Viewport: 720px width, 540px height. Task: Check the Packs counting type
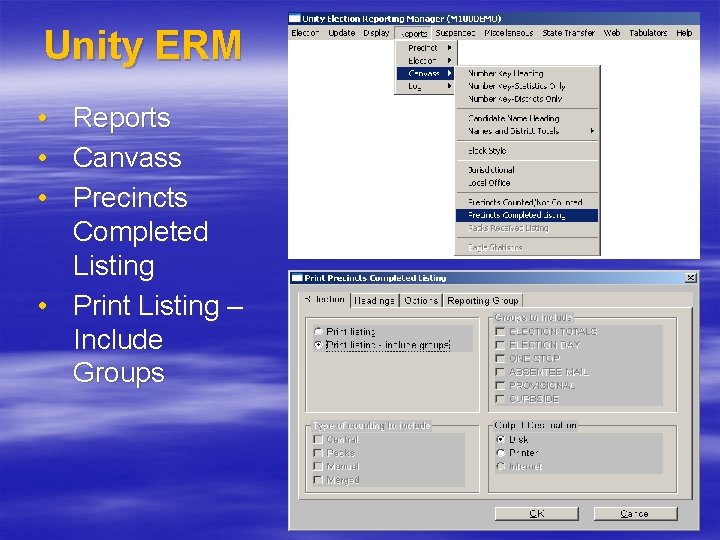click(318, 453)
